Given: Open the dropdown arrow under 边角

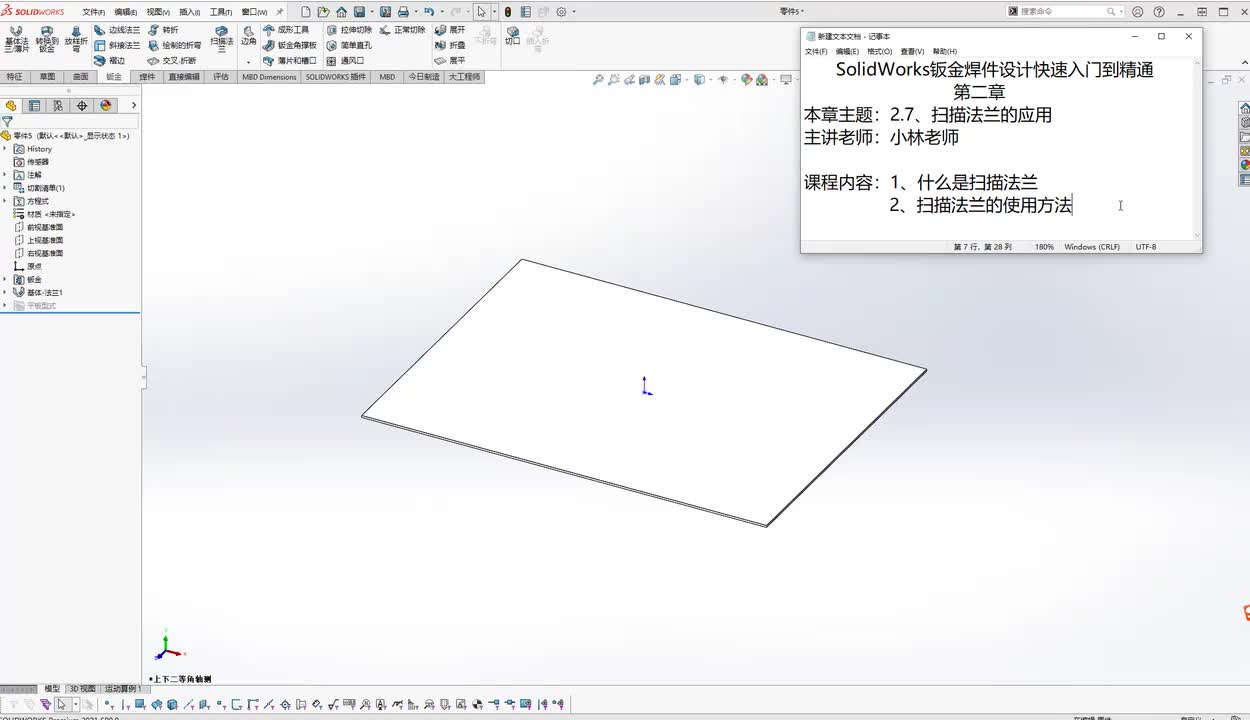Looking at the screenshot, I should click(x=248, y=61).
